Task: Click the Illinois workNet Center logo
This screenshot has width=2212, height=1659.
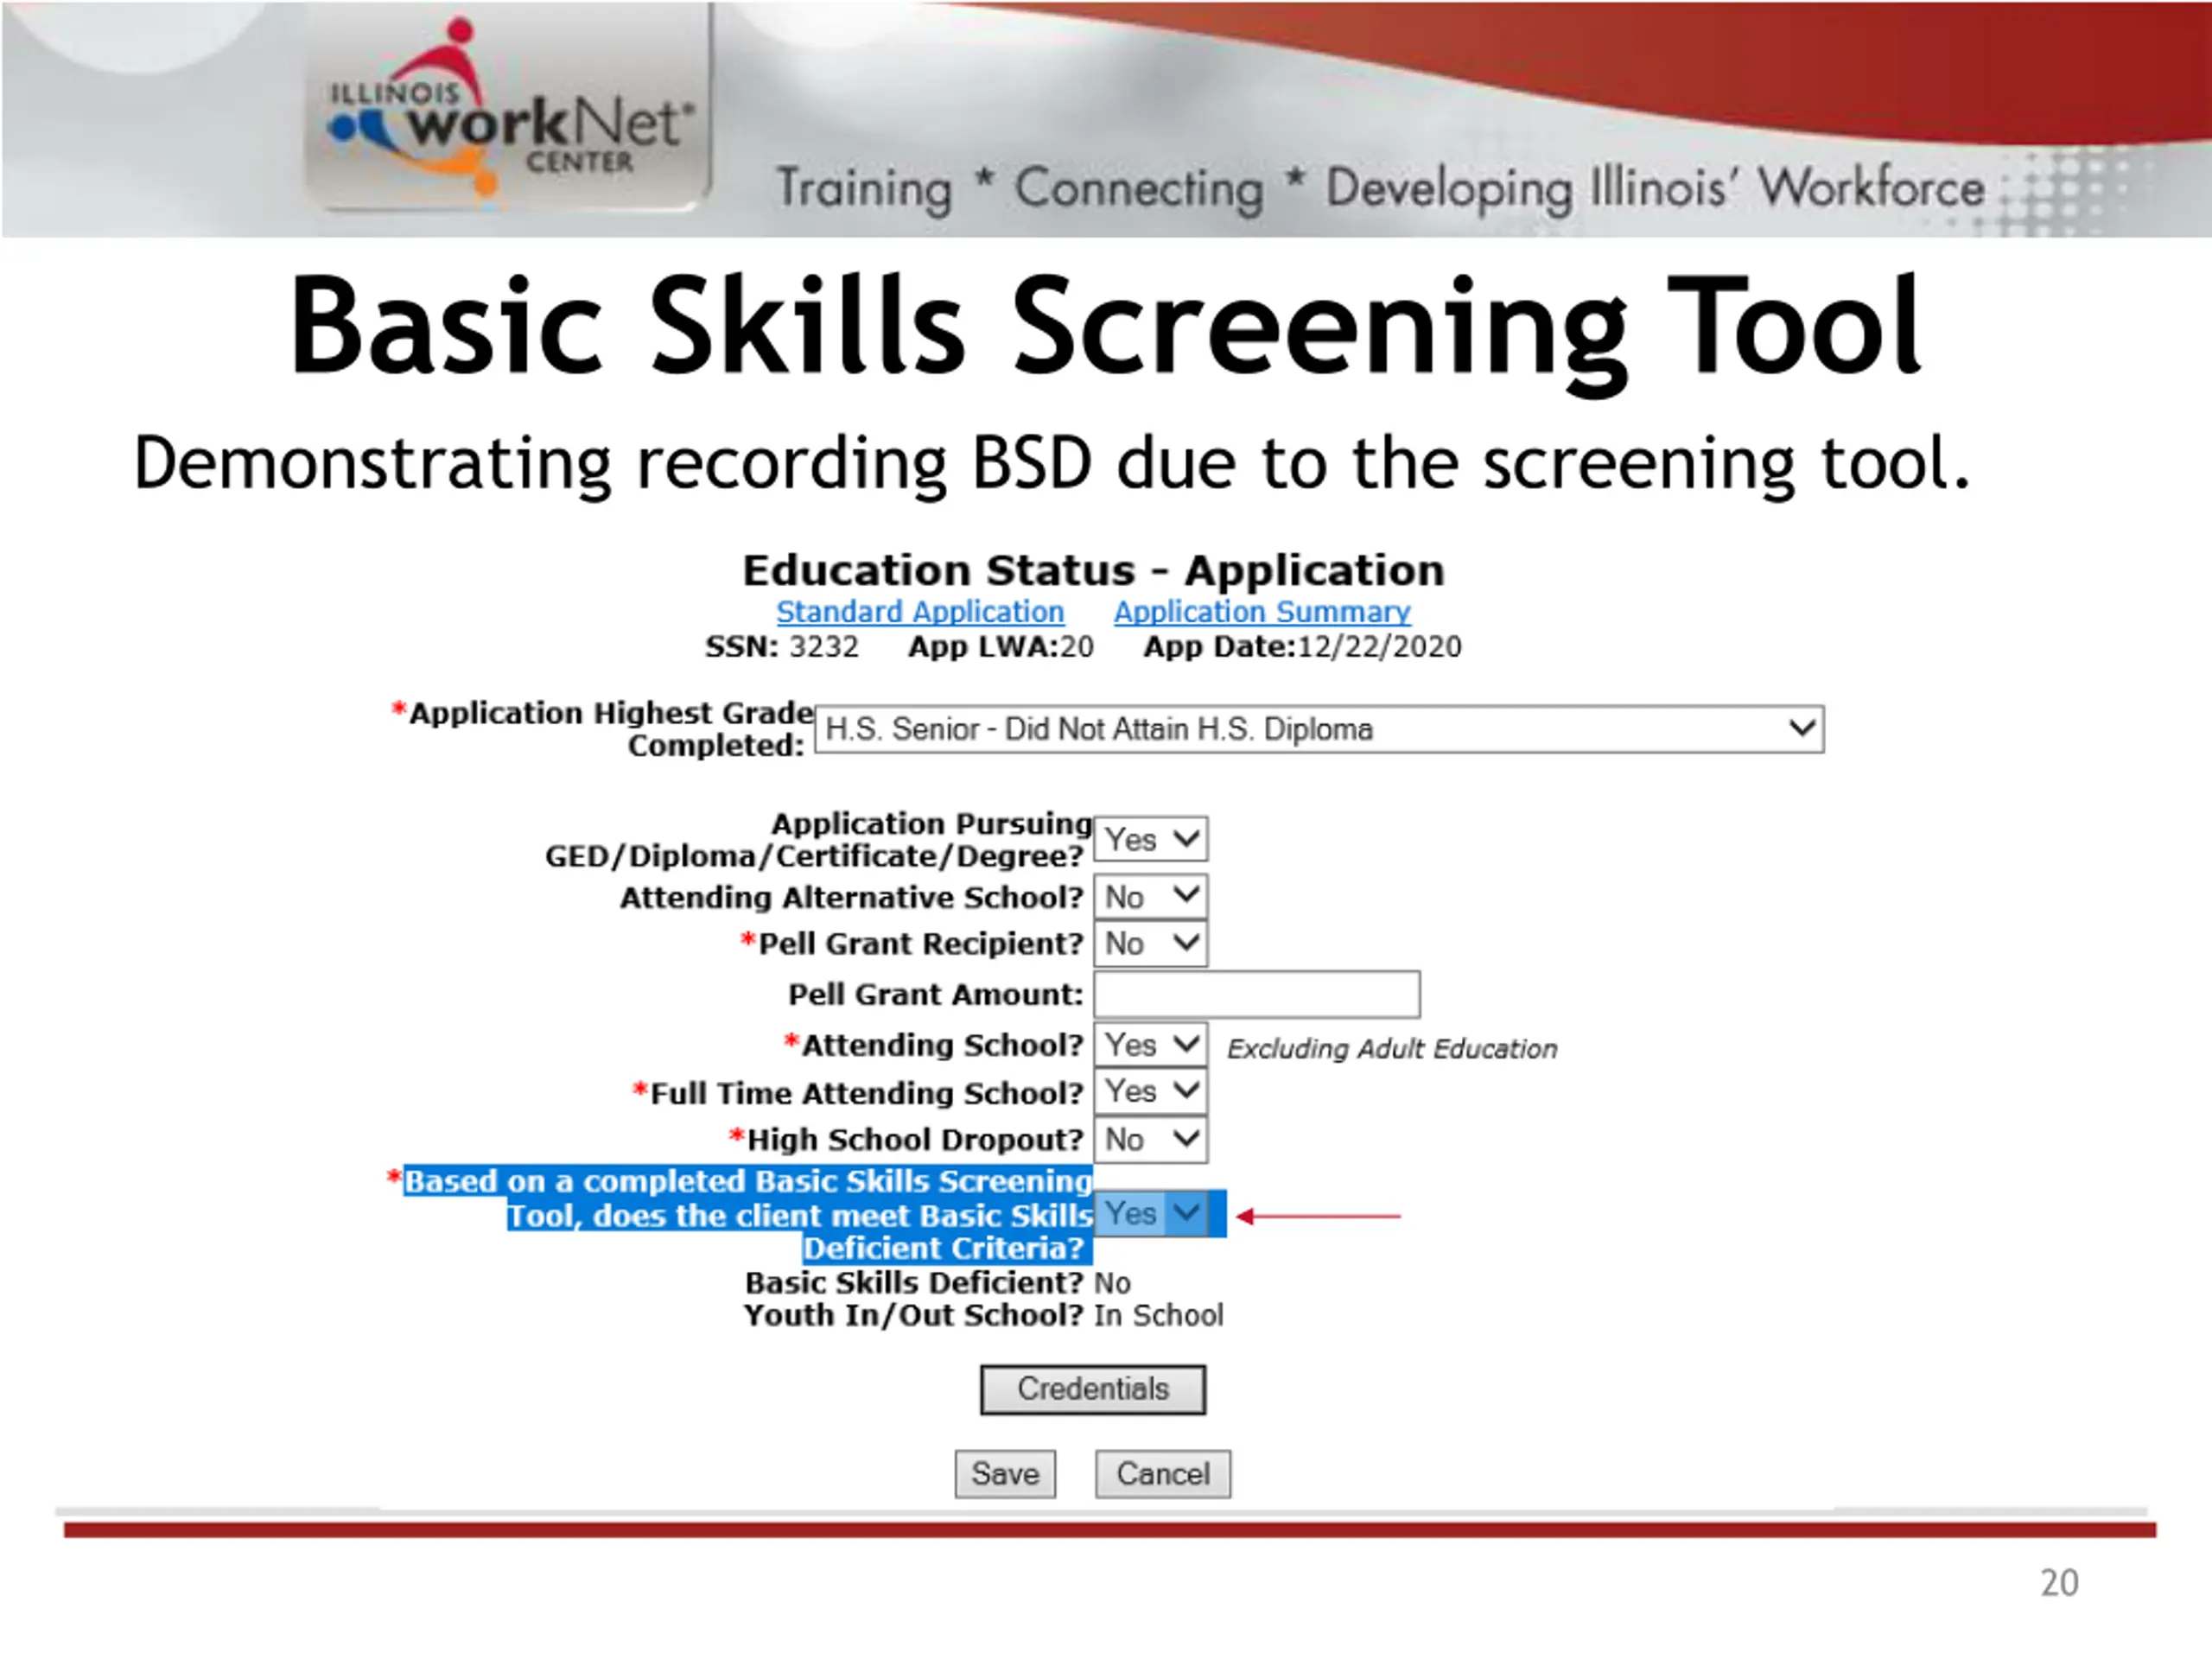Action: 508,110
